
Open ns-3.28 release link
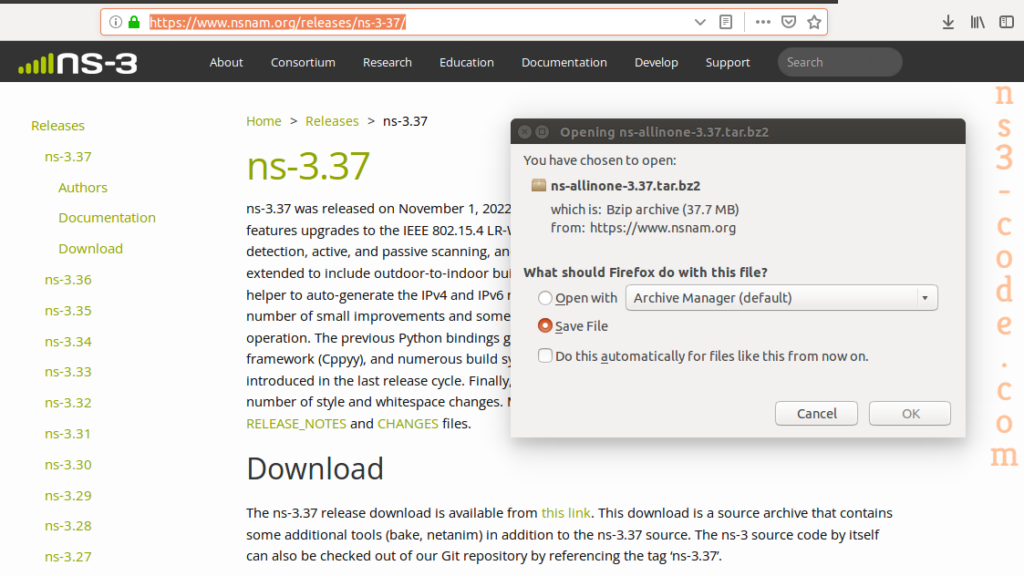(x=68, y=526)
